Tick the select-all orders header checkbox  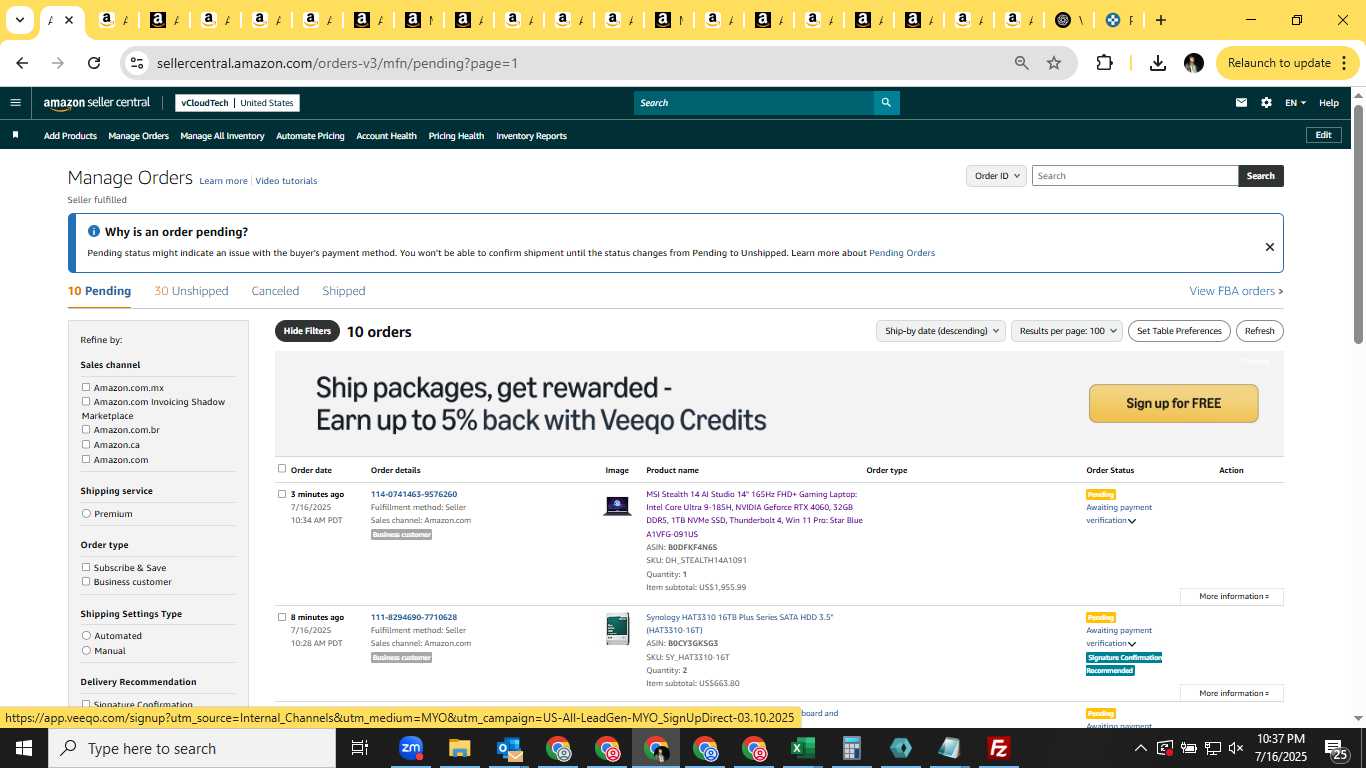(x=282, y=468)
